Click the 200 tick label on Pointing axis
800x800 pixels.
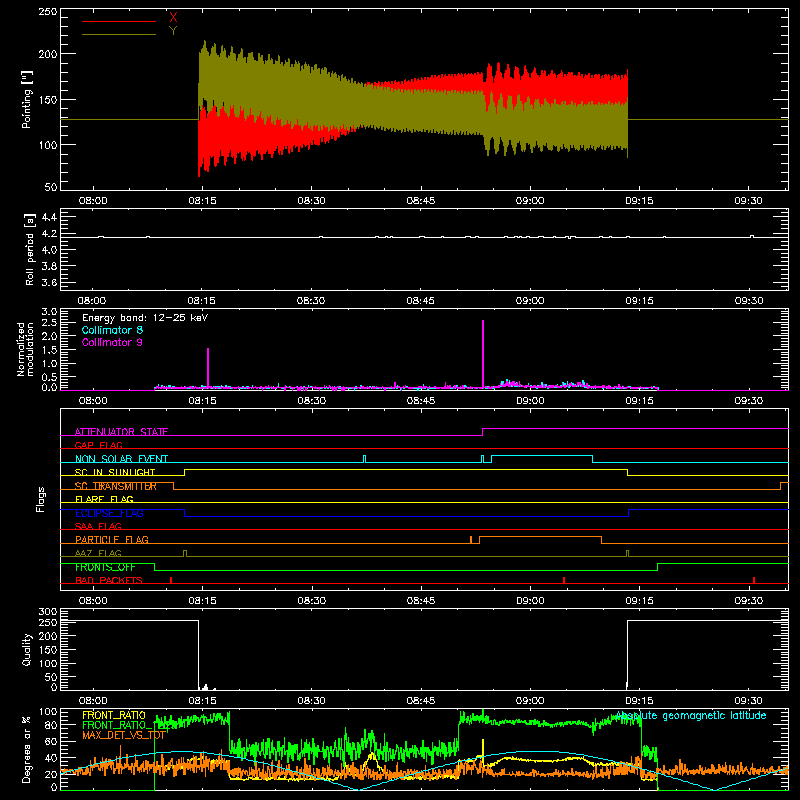(x=48, y=54)
